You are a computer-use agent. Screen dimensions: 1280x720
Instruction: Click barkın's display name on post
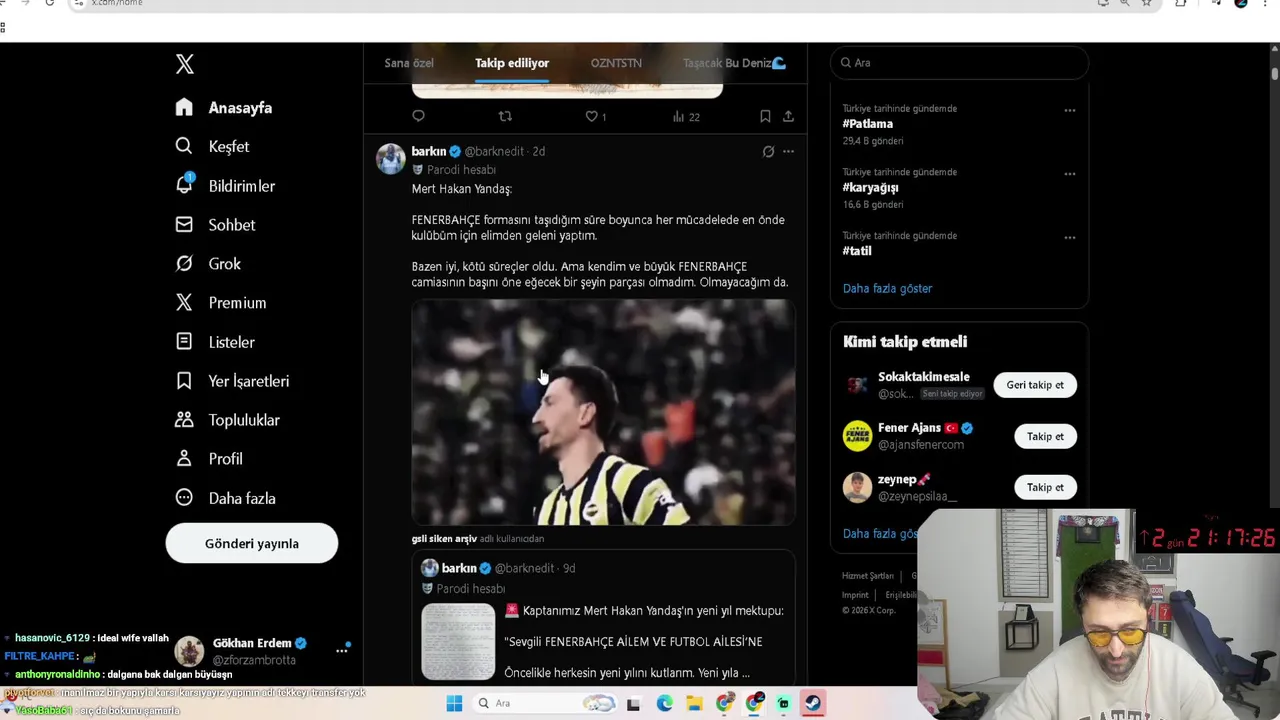[x=429, y=151]
